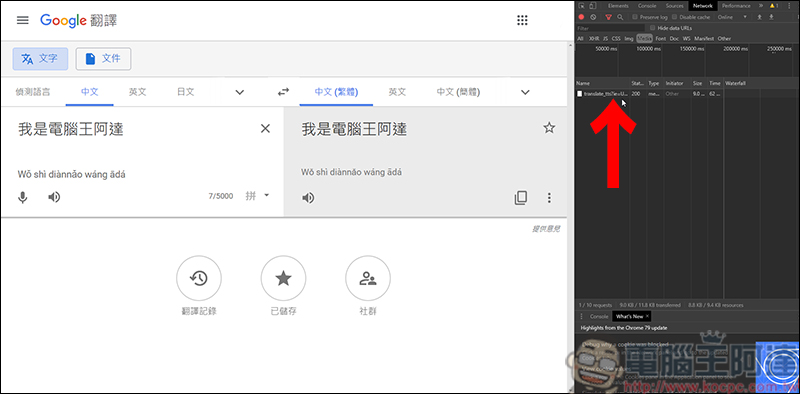Toggle the Media resource filter
The height and width of the screenshot is (394, 800).
[x=644, y=38]
